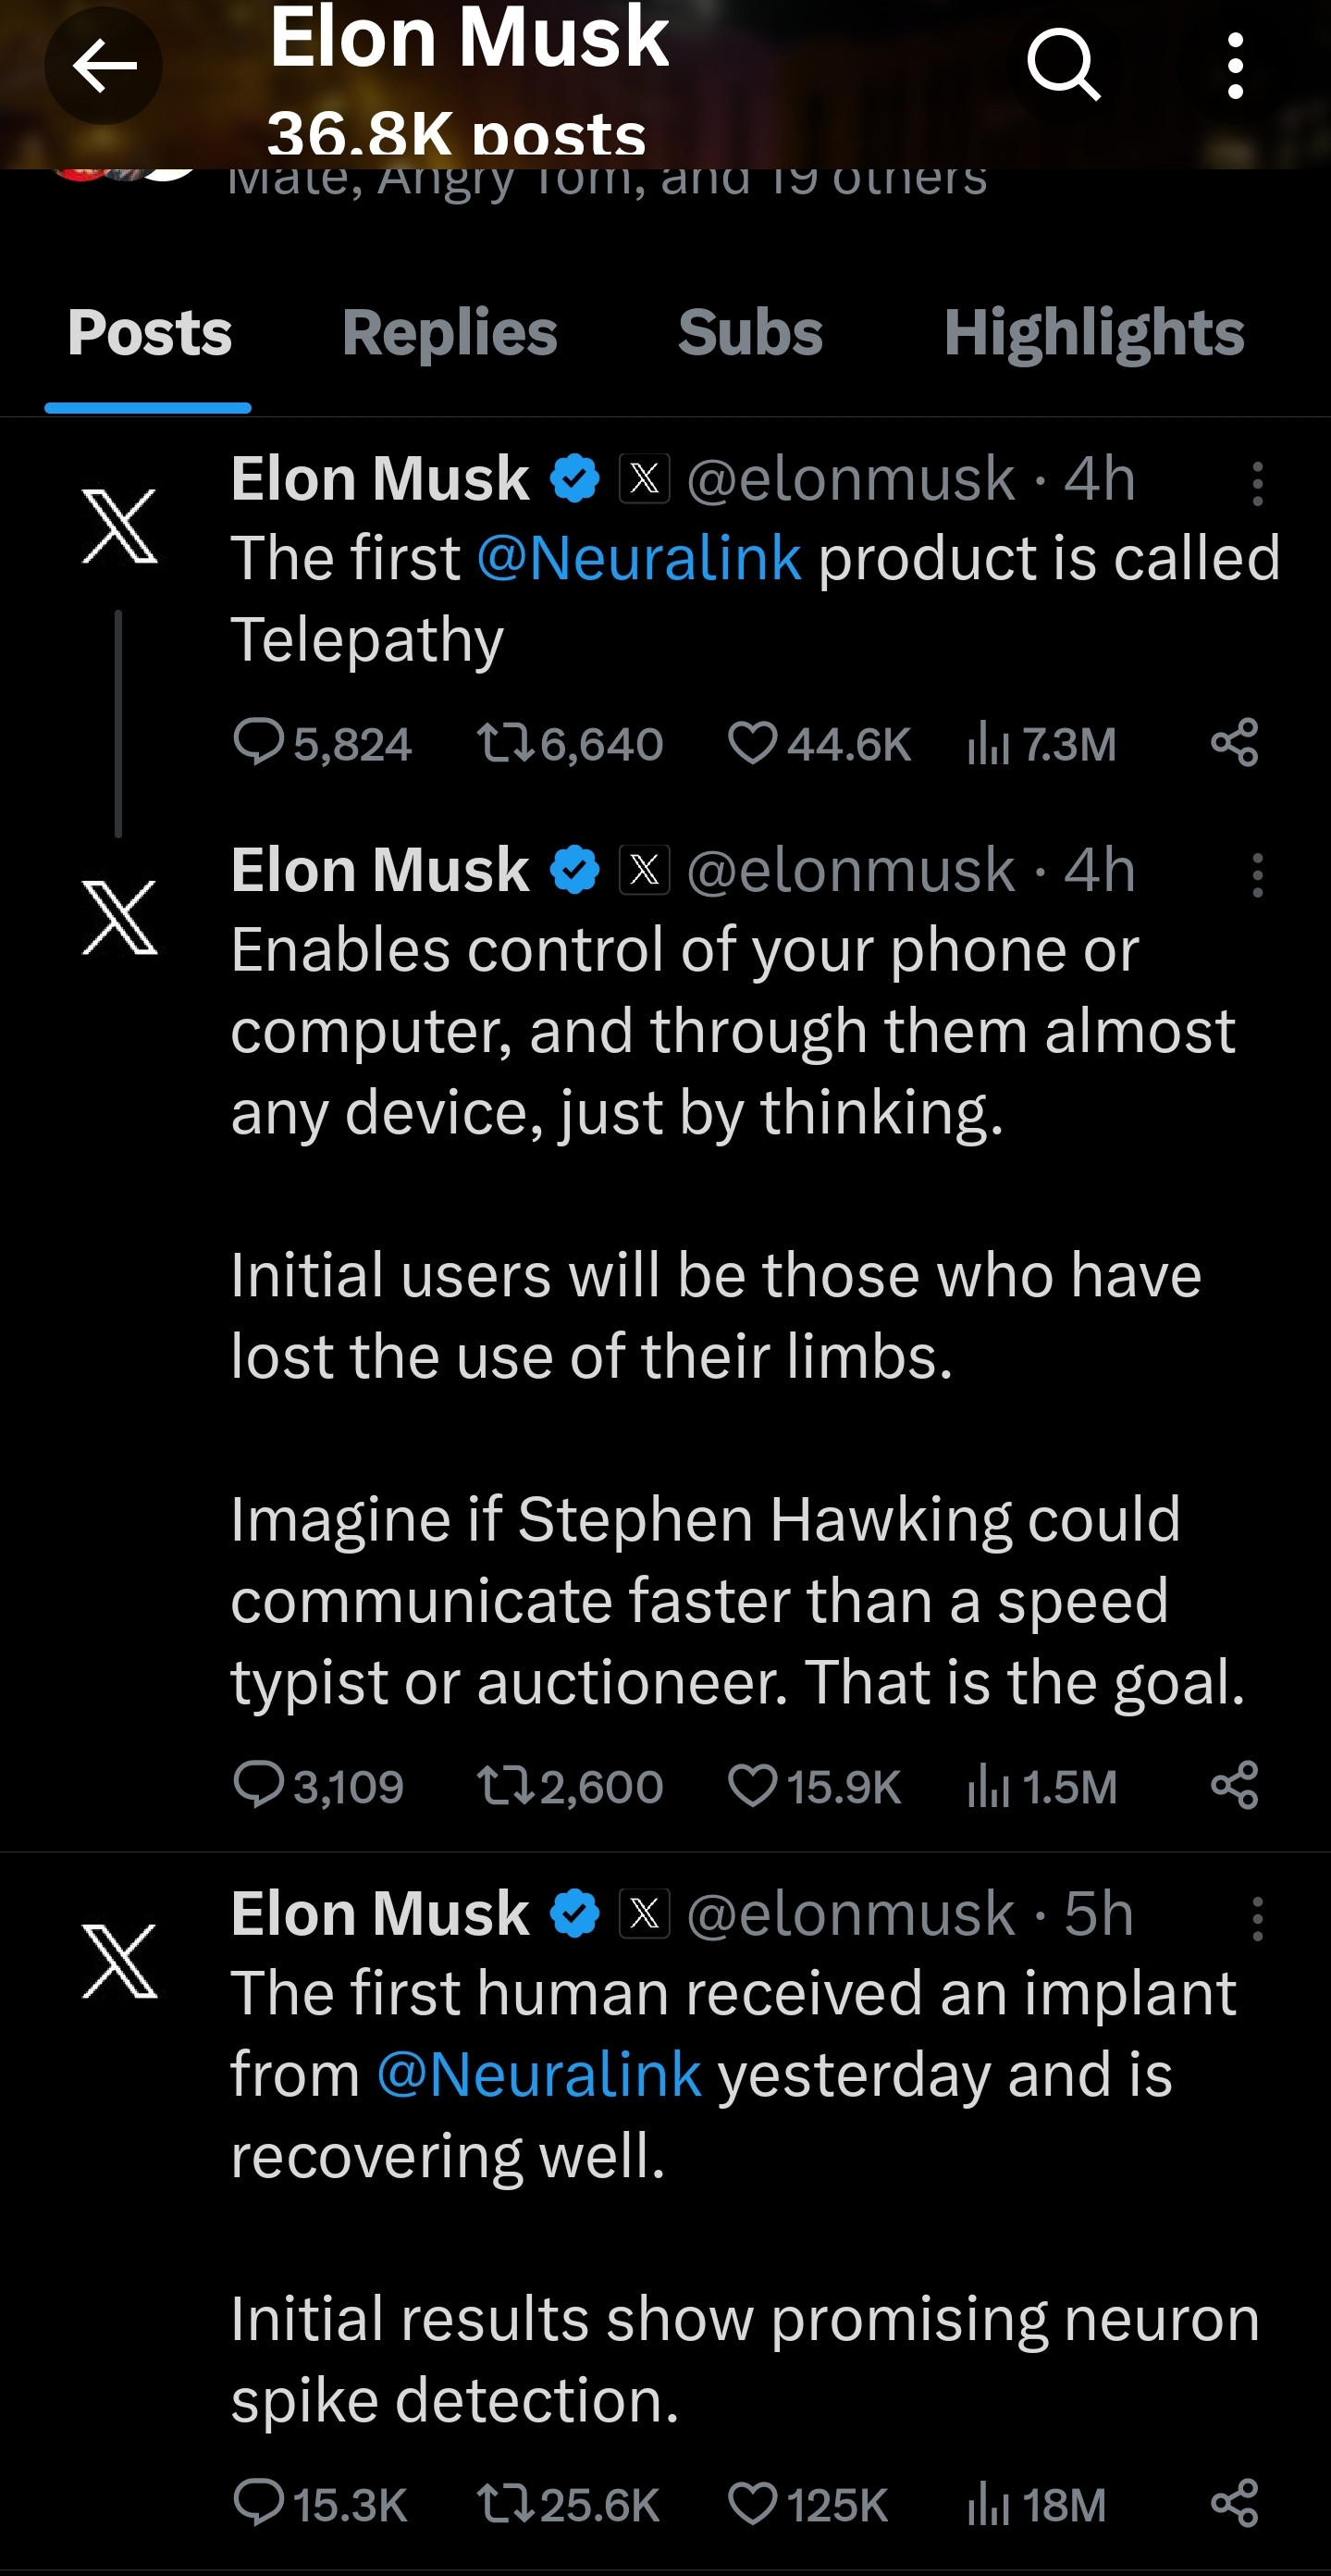View analytics of Stephen Hawking post
1331x2576 pixels.
(x=1041, y=1785)
